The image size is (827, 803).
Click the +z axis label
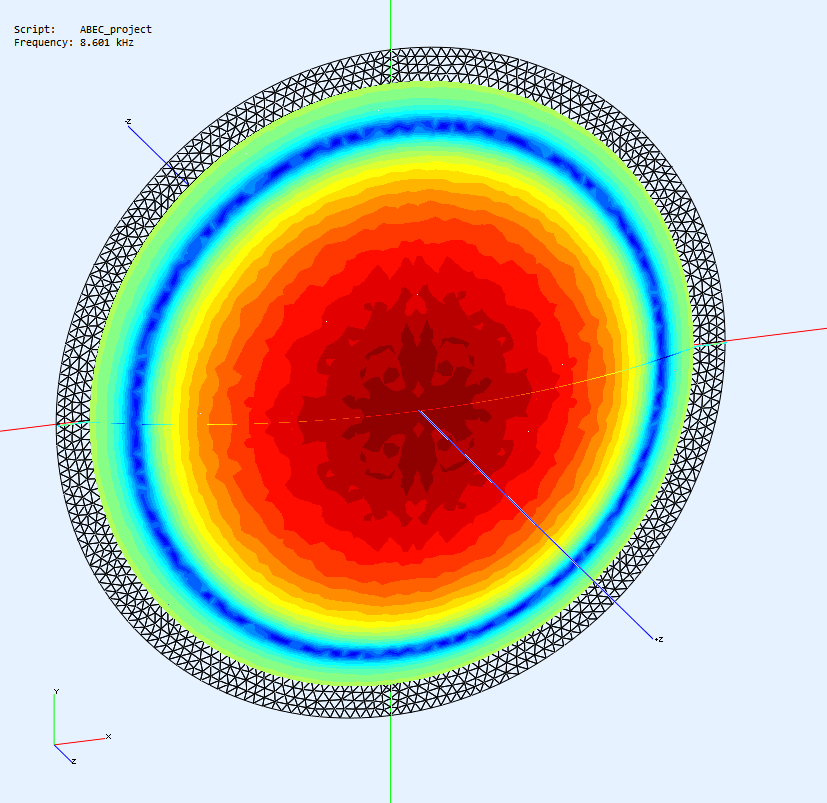[x=659, y=639]
